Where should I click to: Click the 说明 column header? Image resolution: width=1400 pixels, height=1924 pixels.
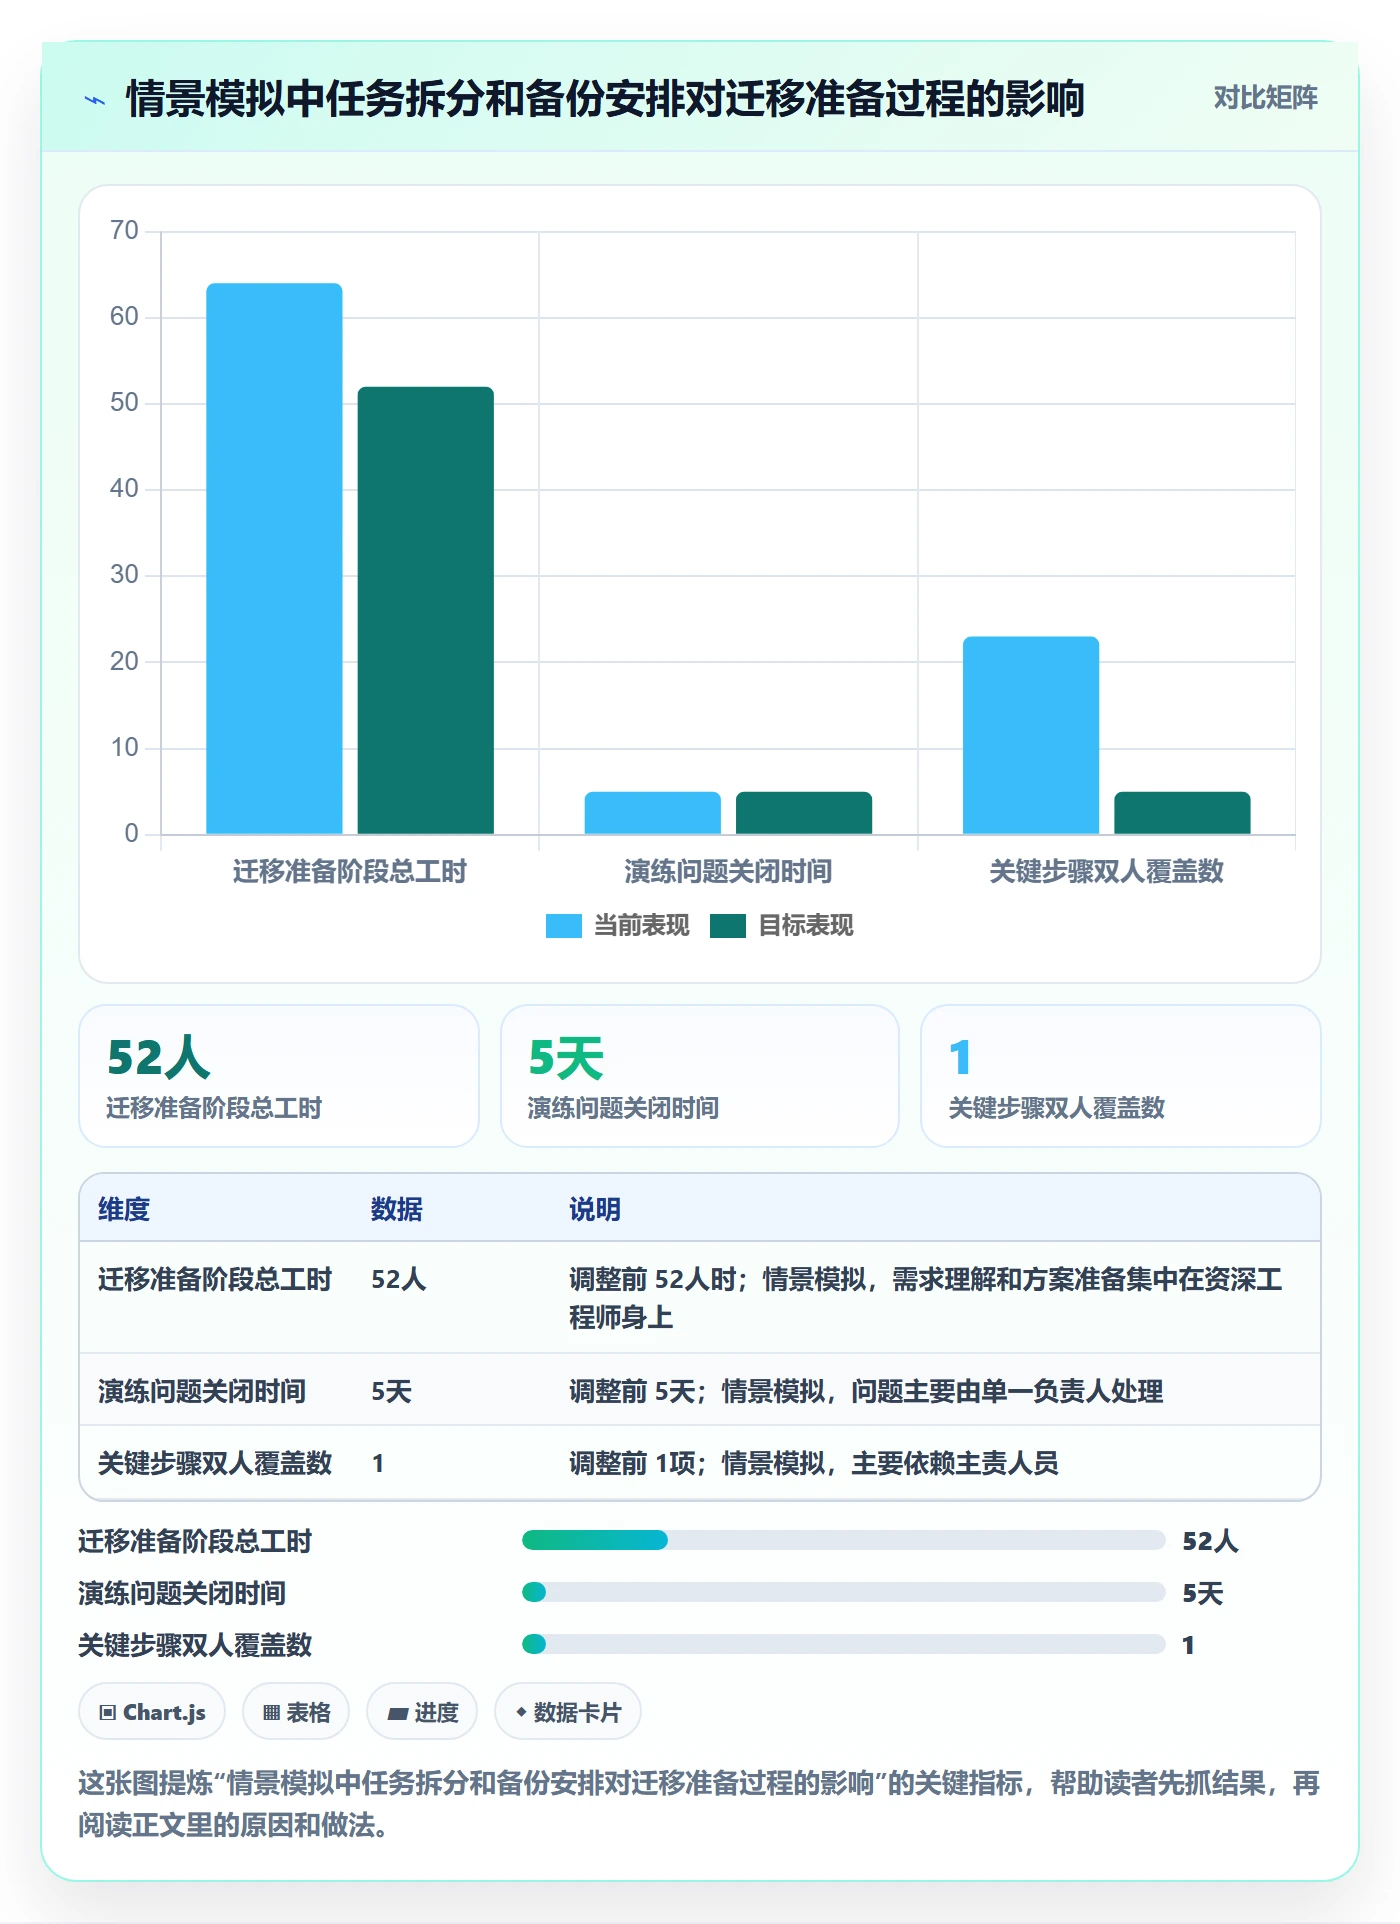[x=595, y=1209]
